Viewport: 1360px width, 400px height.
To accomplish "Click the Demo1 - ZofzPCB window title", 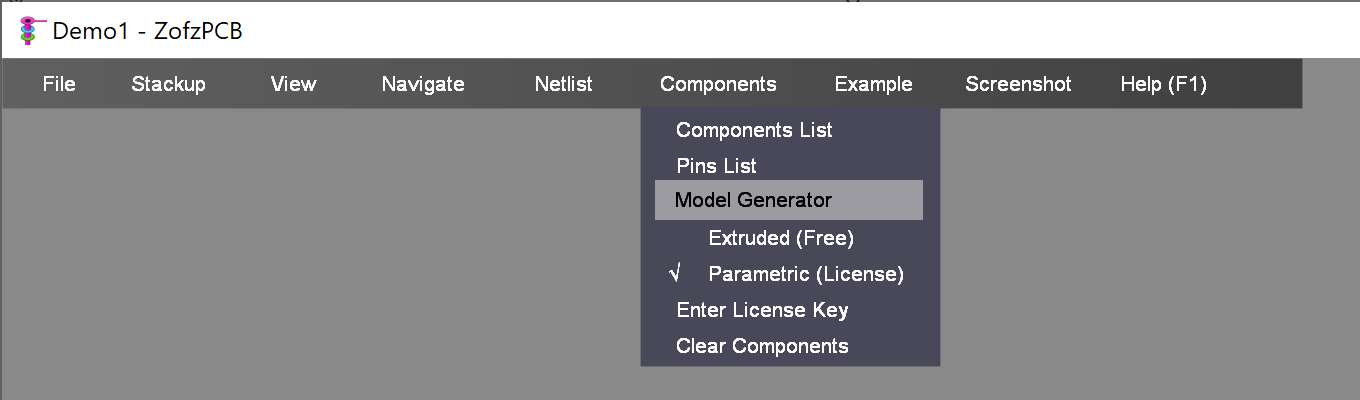I will coord(147,31).
